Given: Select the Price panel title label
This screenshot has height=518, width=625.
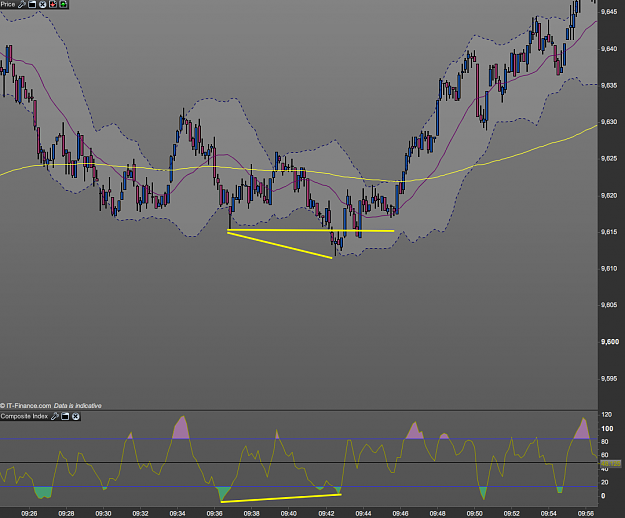Looking at the screenshot, I should click(x=8, y=4).
